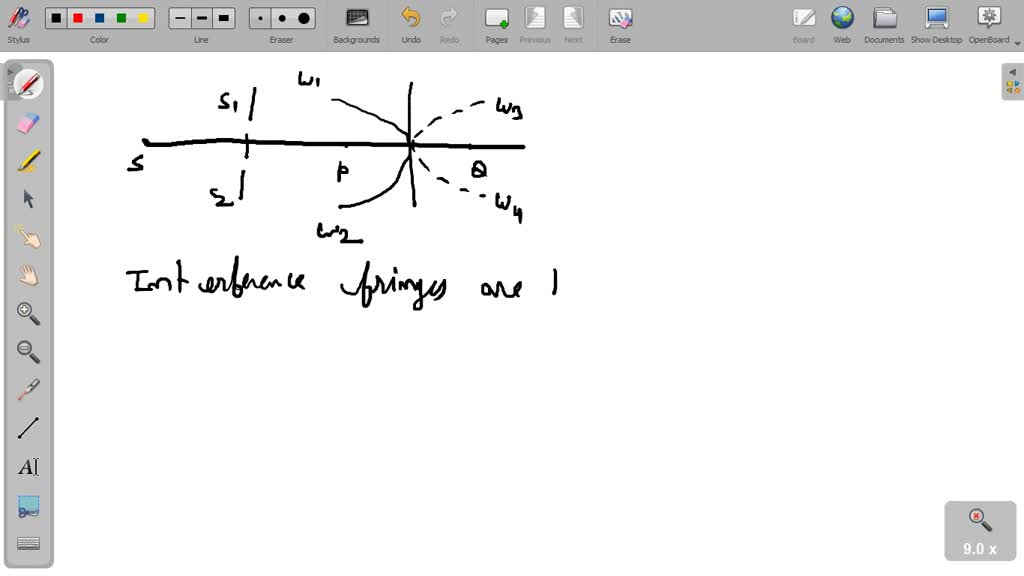Pick the red drawing color

coord(79,17)
